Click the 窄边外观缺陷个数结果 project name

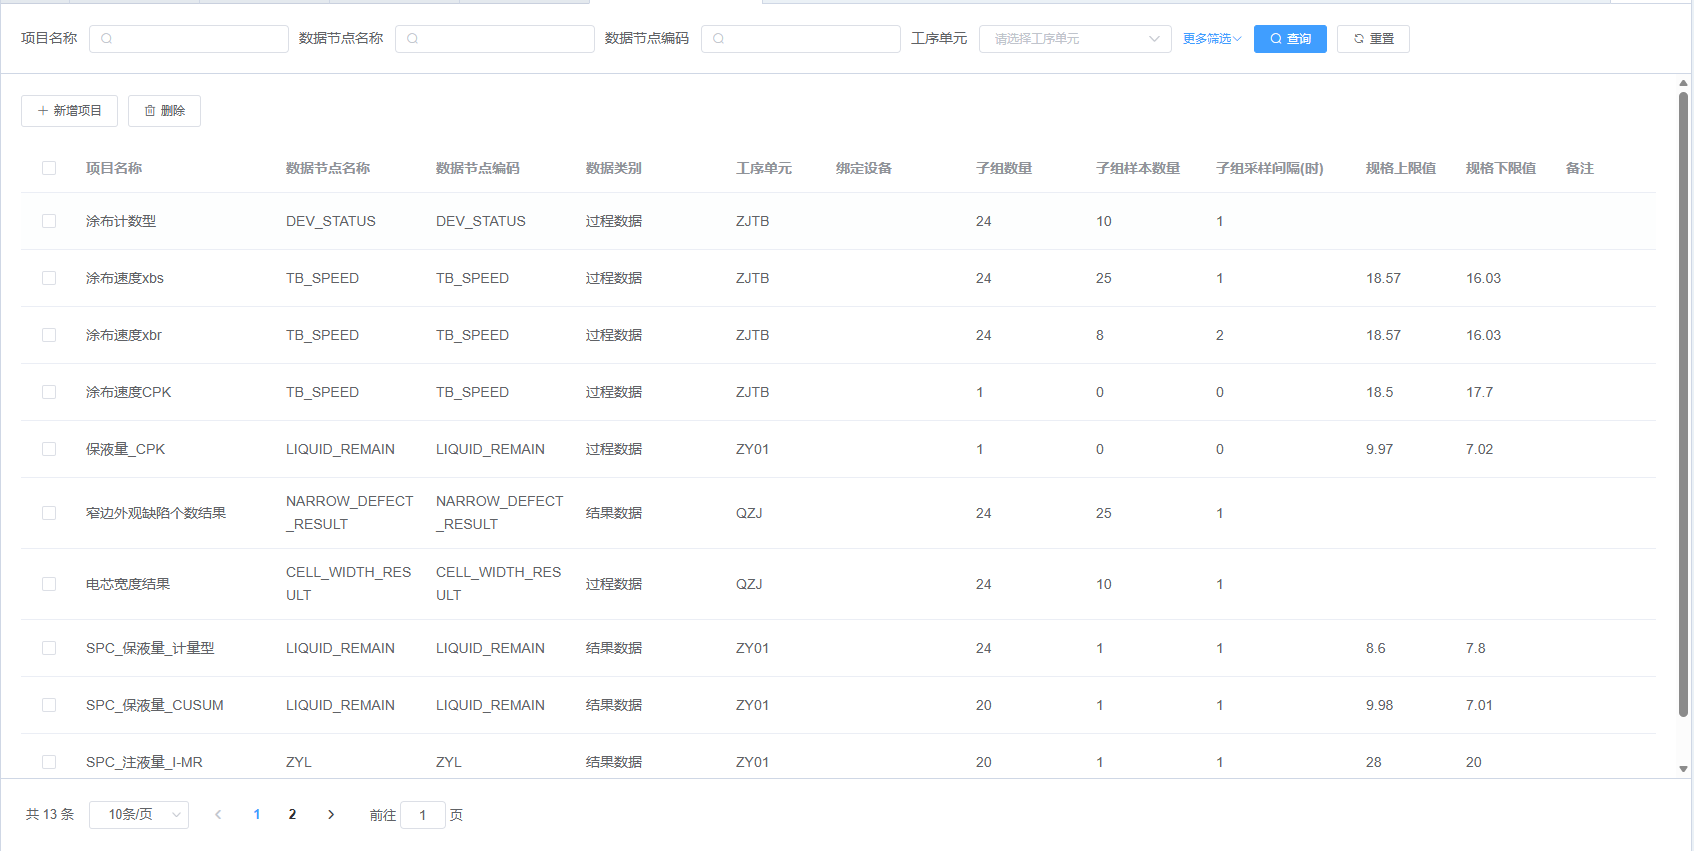156,513
